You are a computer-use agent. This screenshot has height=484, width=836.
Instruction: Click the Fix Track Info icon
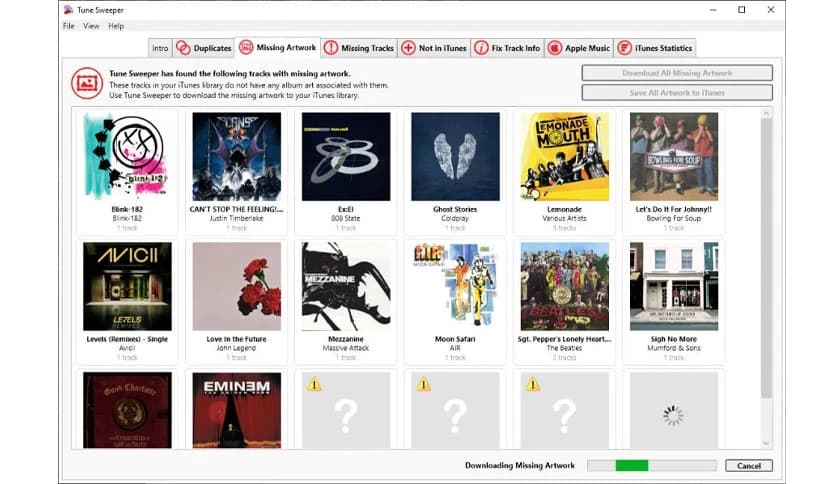coord(481,48)
